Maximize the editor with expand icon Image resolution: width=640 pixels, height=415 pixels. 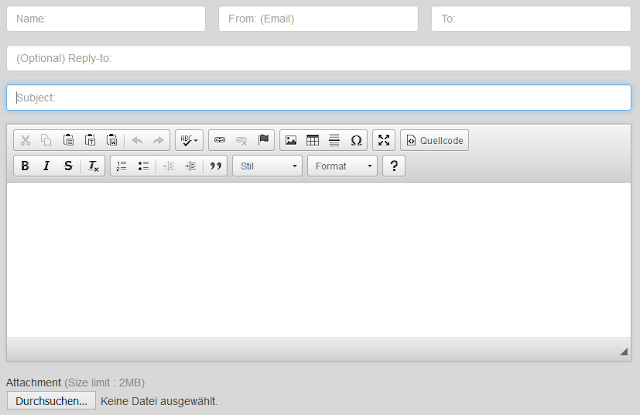[384, 140]
